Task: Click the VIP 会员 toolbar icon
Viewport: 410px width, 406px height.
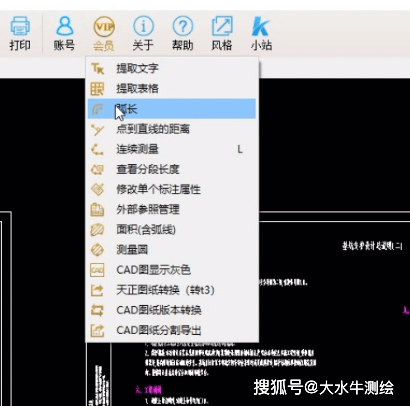Action: [x=104, y=26]
